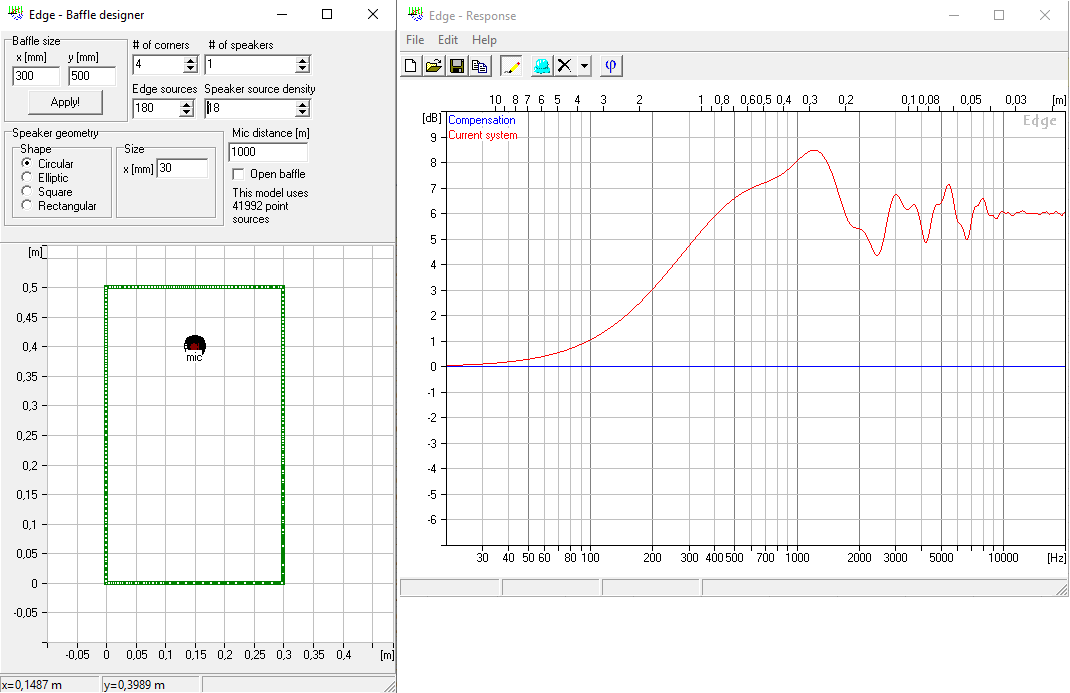Click the 1000 Hz frequency axis label

coord(797,557)
